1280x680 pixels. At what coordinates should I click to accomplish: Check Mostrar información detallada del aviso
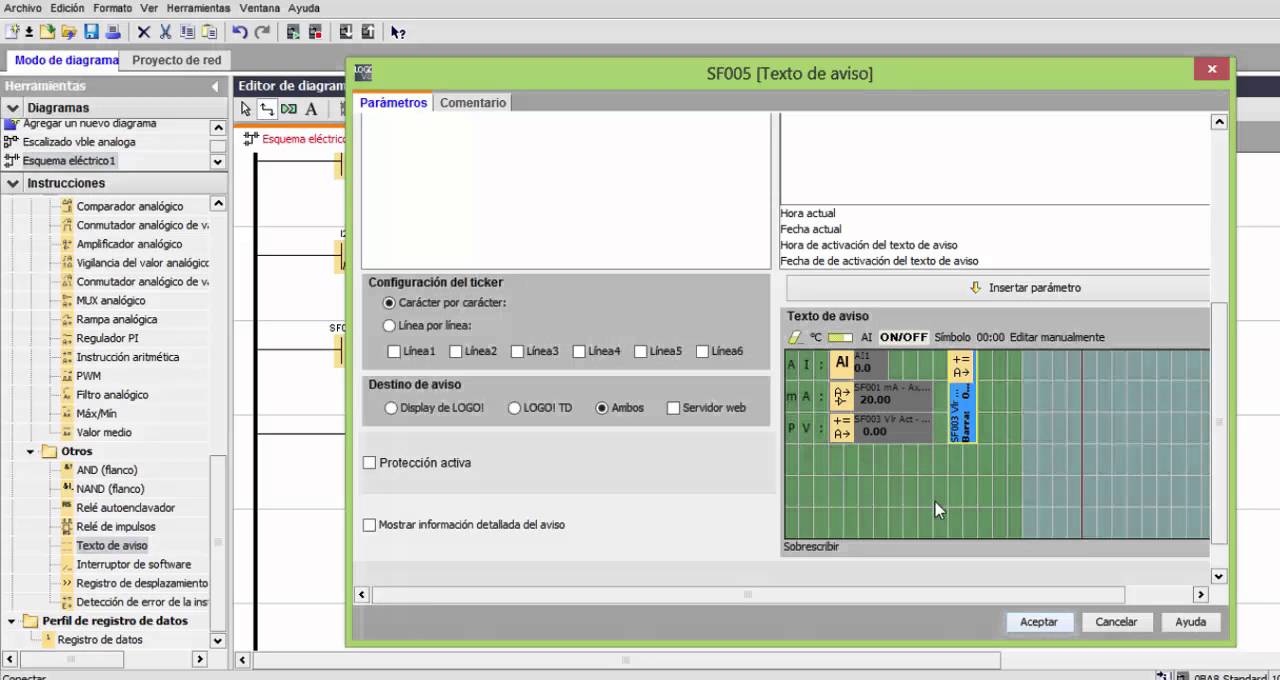pyautogui.click(x=370, y=525)
